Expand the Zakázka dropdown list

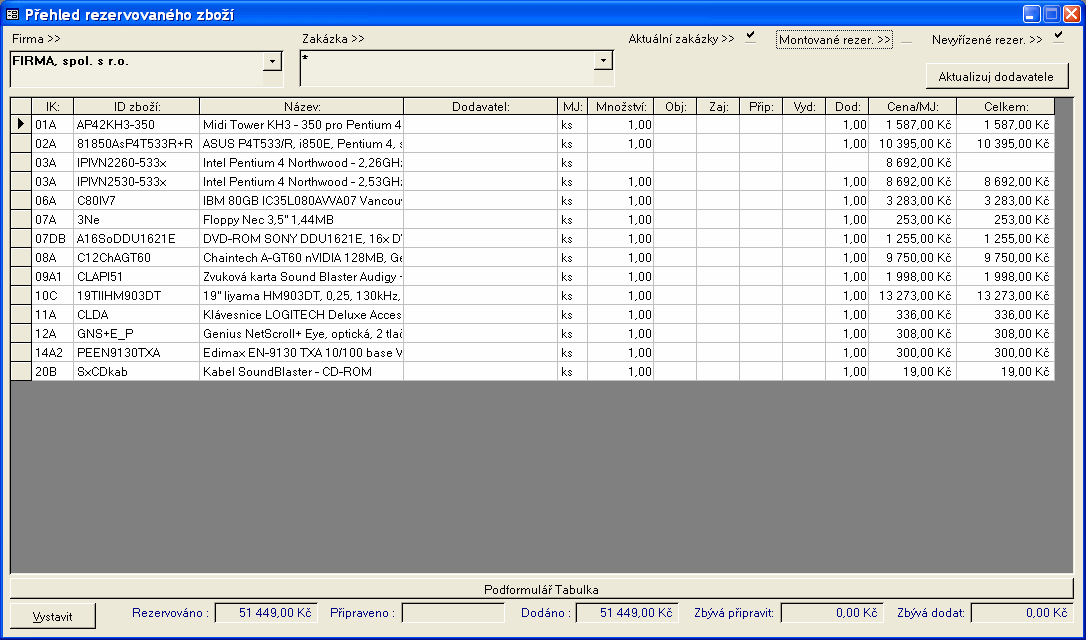point(603,62)
